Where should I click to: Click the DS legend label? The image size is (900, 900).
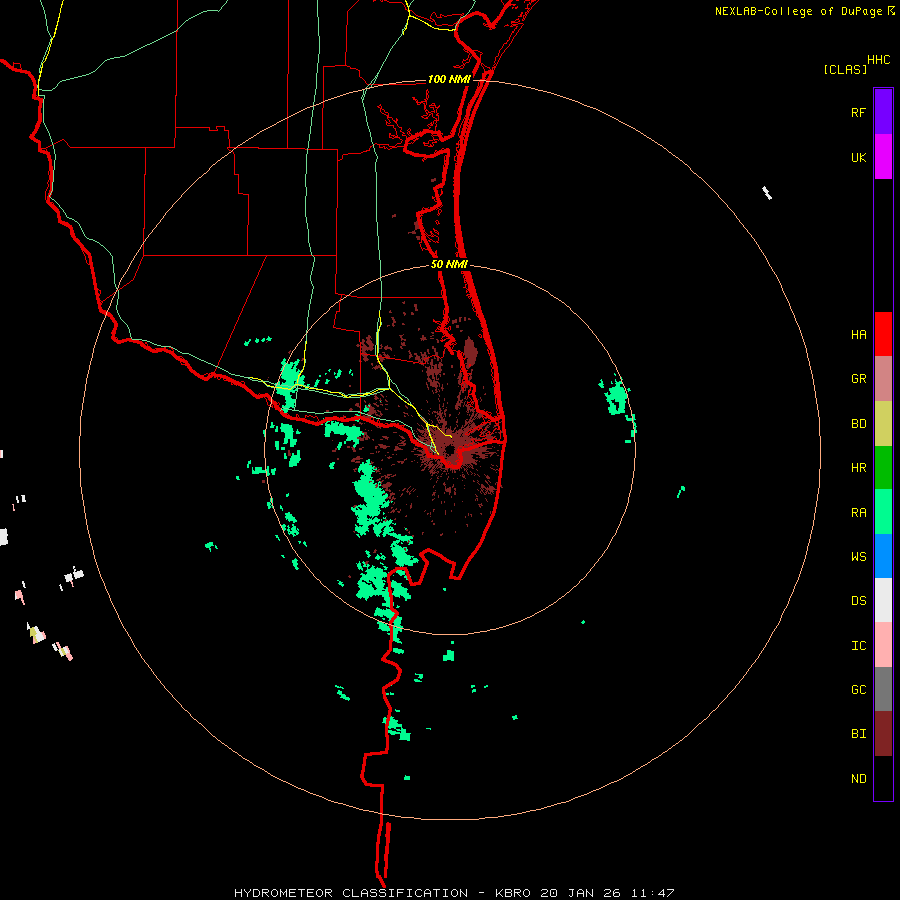tap(858, 600)
